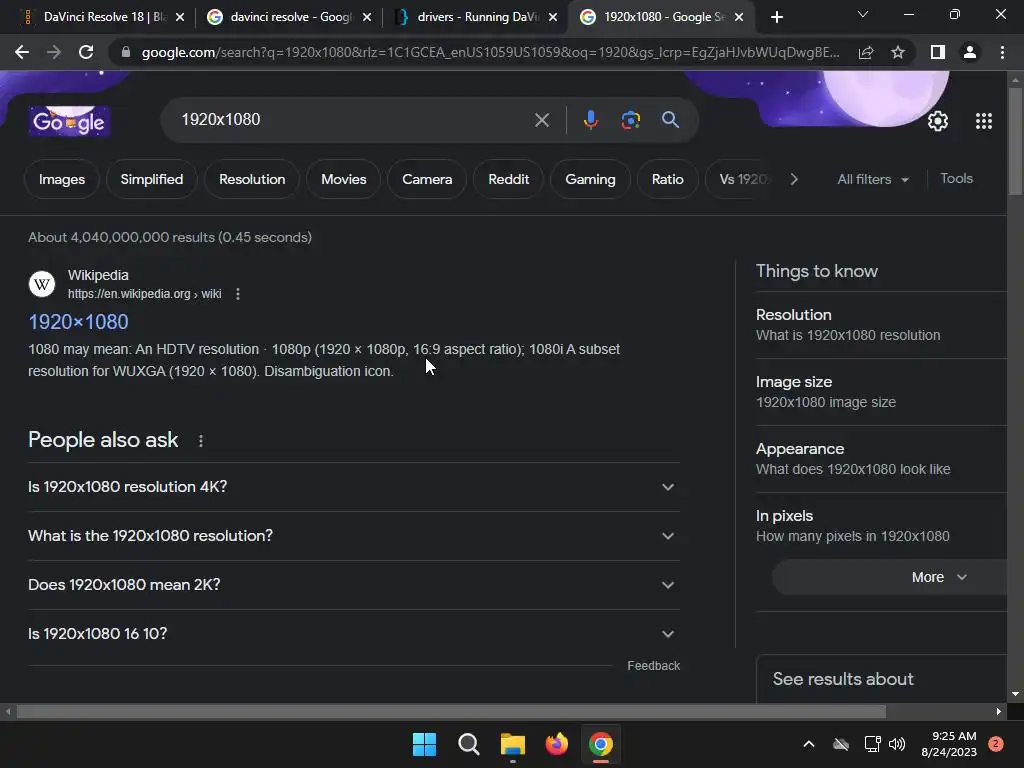1024x768 pixels.
Task: Switch to drivers Running DaVinci tab
Action: click(477, 17)
